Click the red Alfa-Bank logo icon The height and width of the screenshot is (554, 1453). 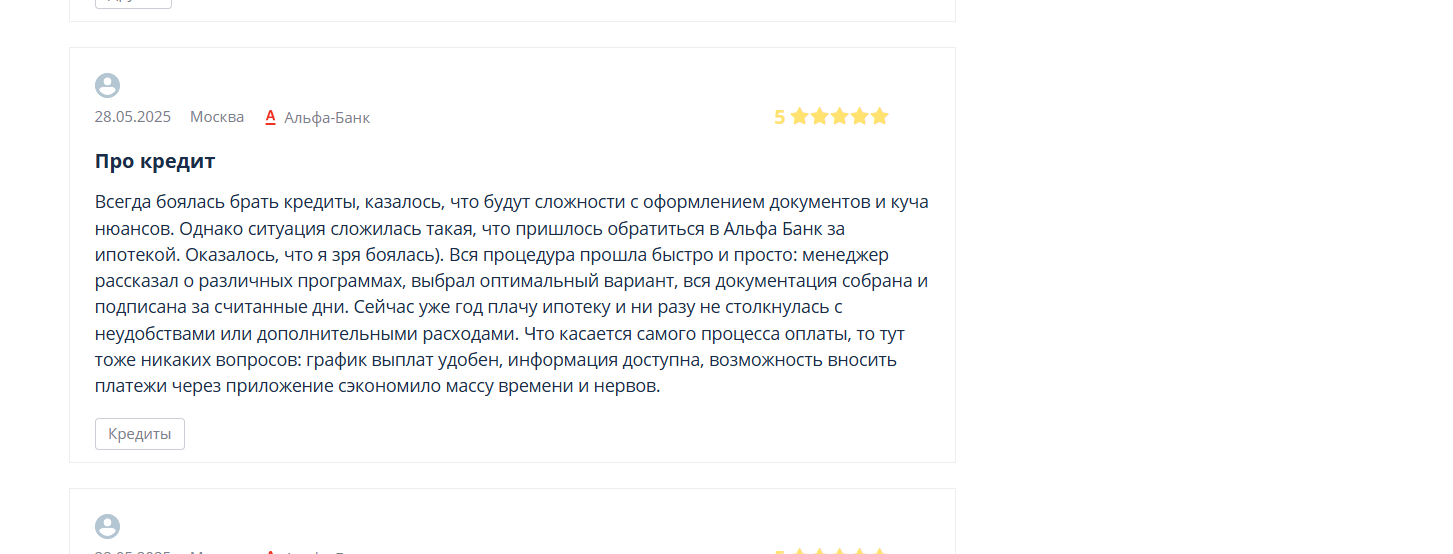(270, 117)
